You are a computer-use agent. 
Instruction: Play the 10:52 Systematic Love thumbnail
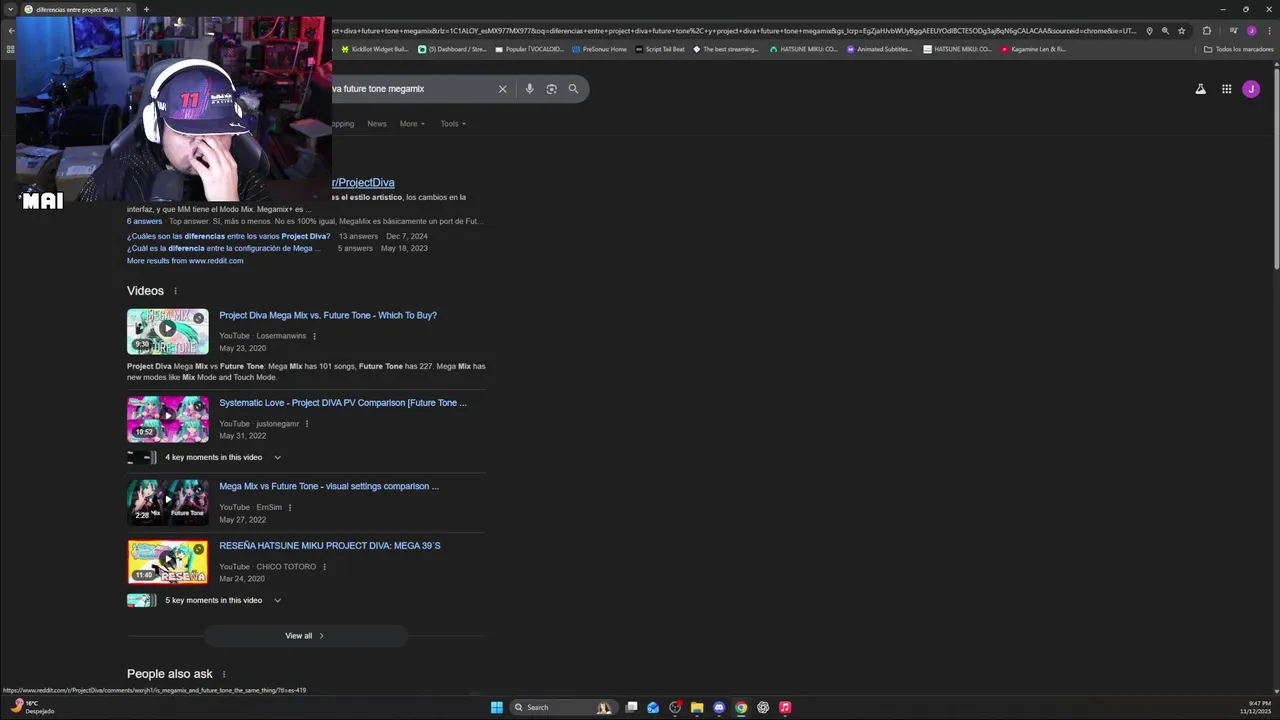click(168, 419)
